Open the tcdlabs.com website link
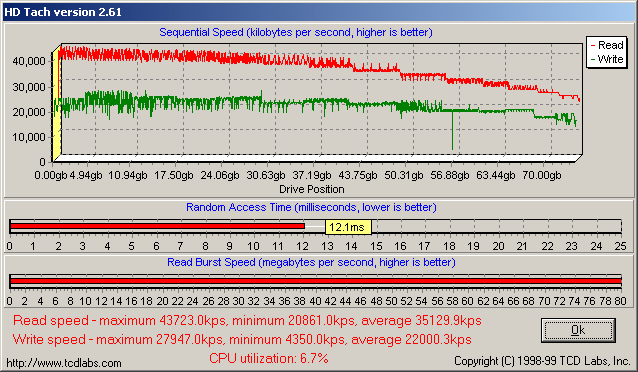Viewport: 638px width, 372px height. click(x=64, y=363)
